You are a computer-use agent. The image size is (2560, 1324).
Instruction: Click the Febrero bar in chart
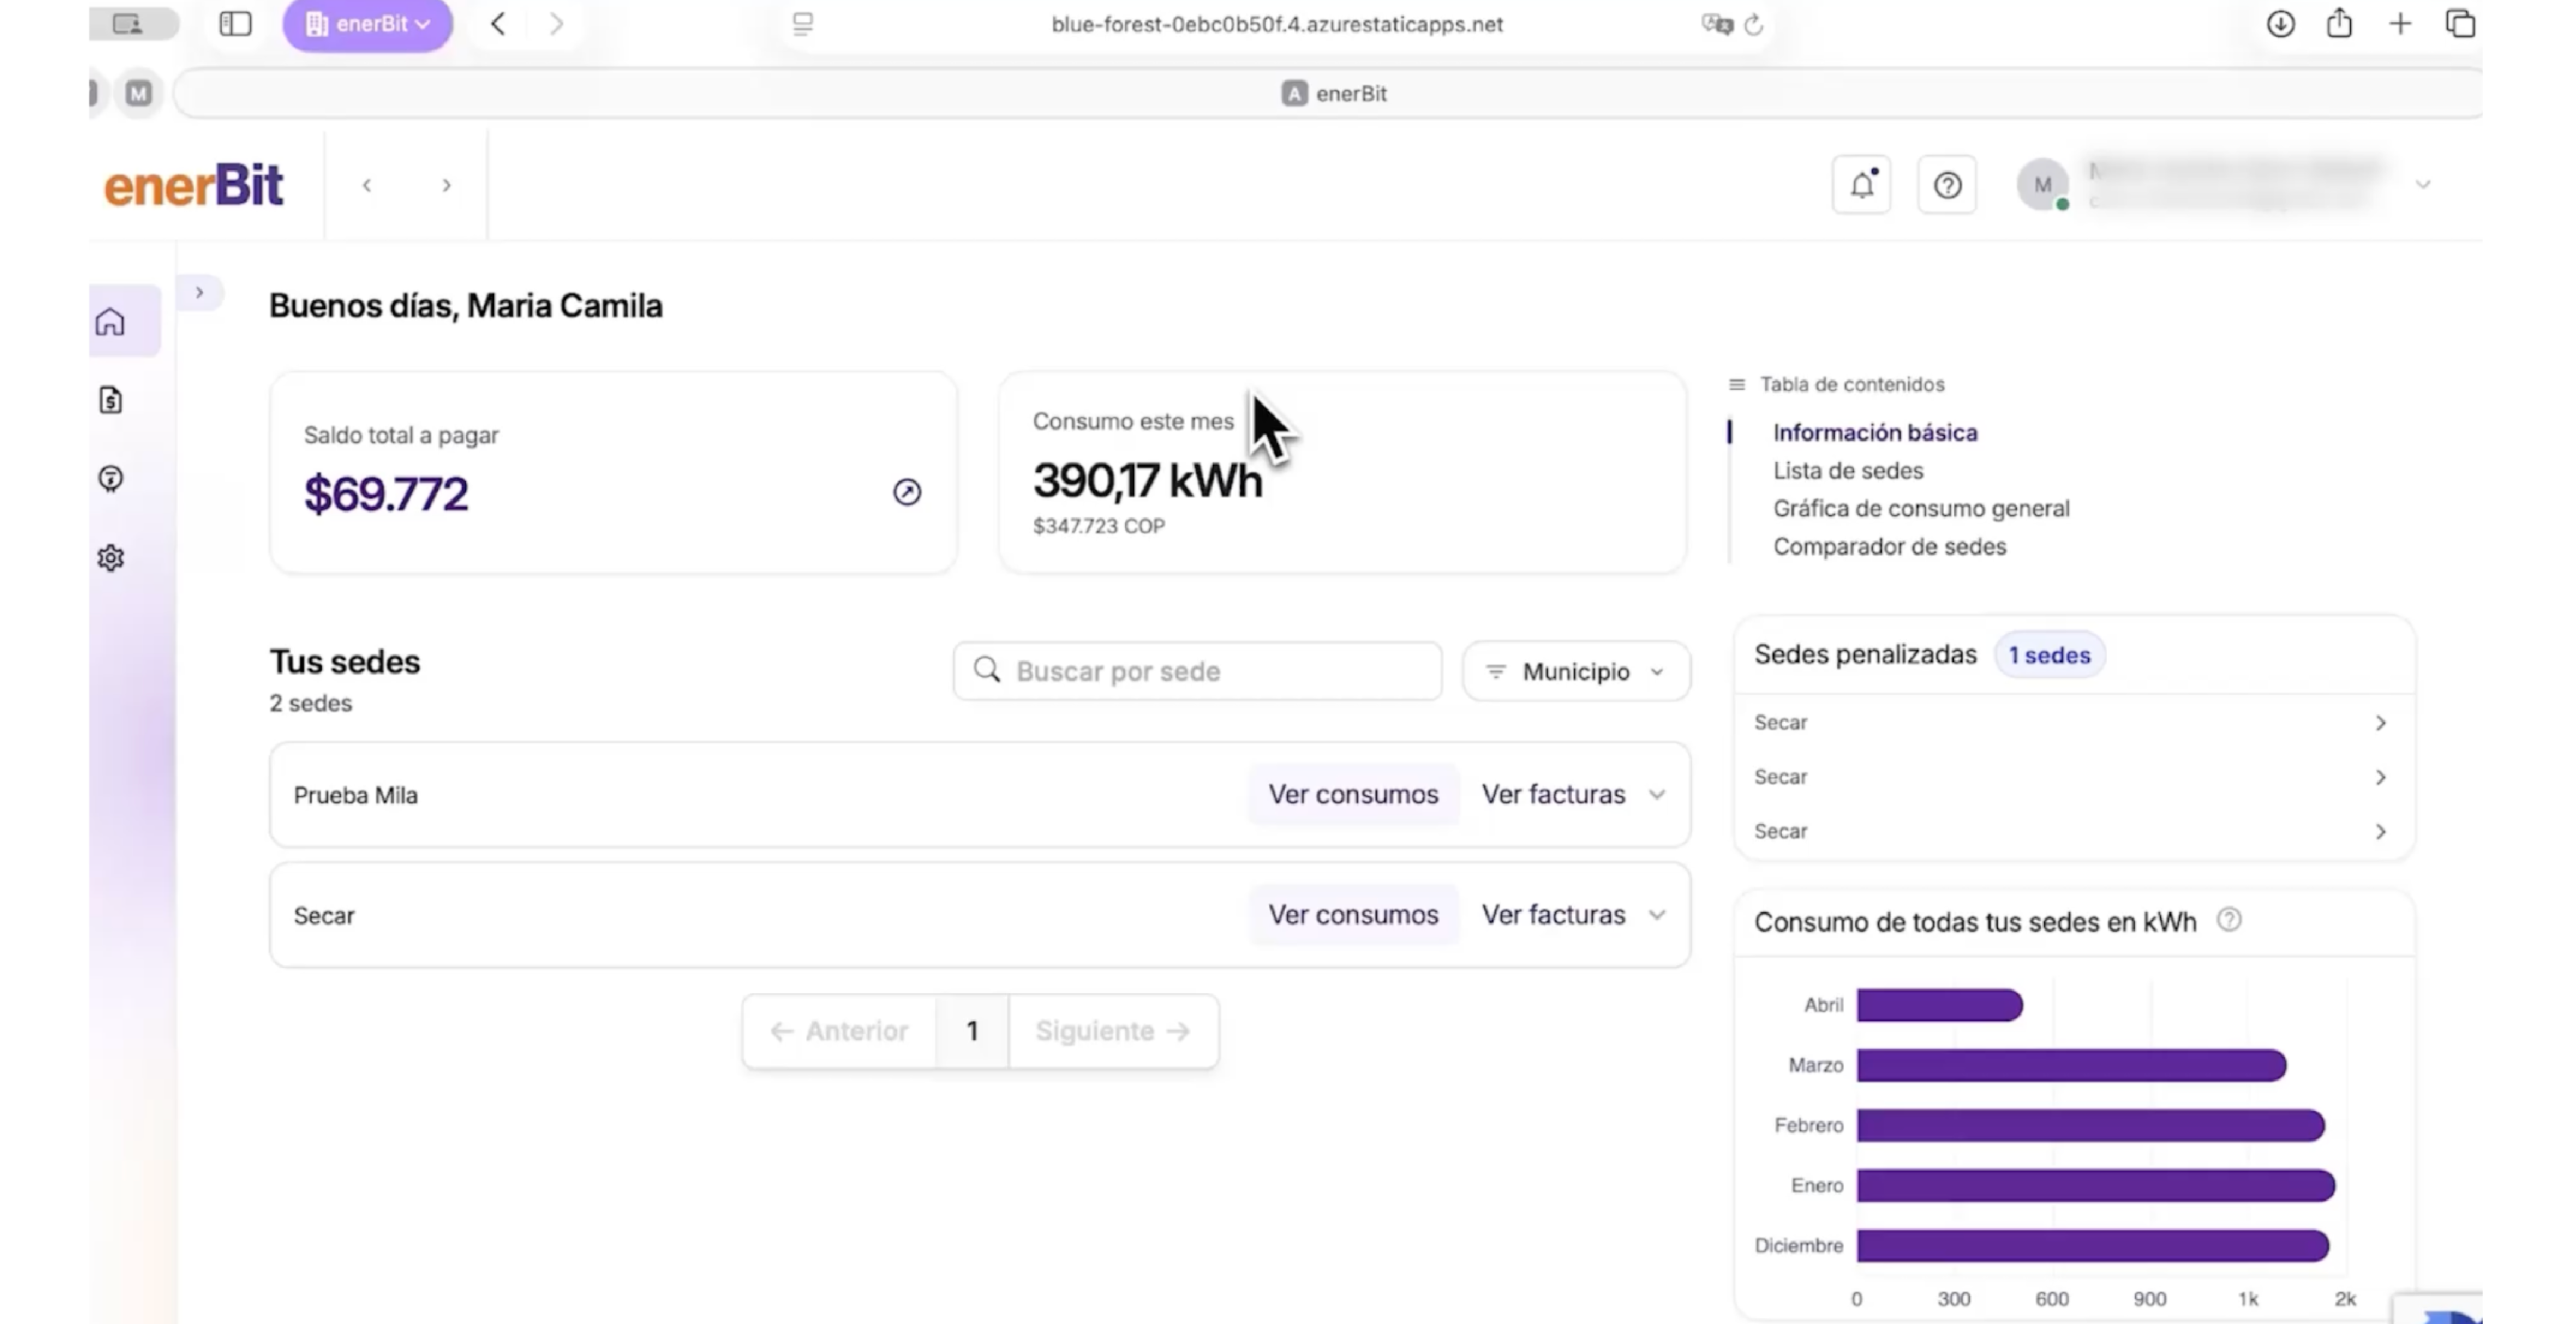pyautogui.click(x=2090, y=1125)
